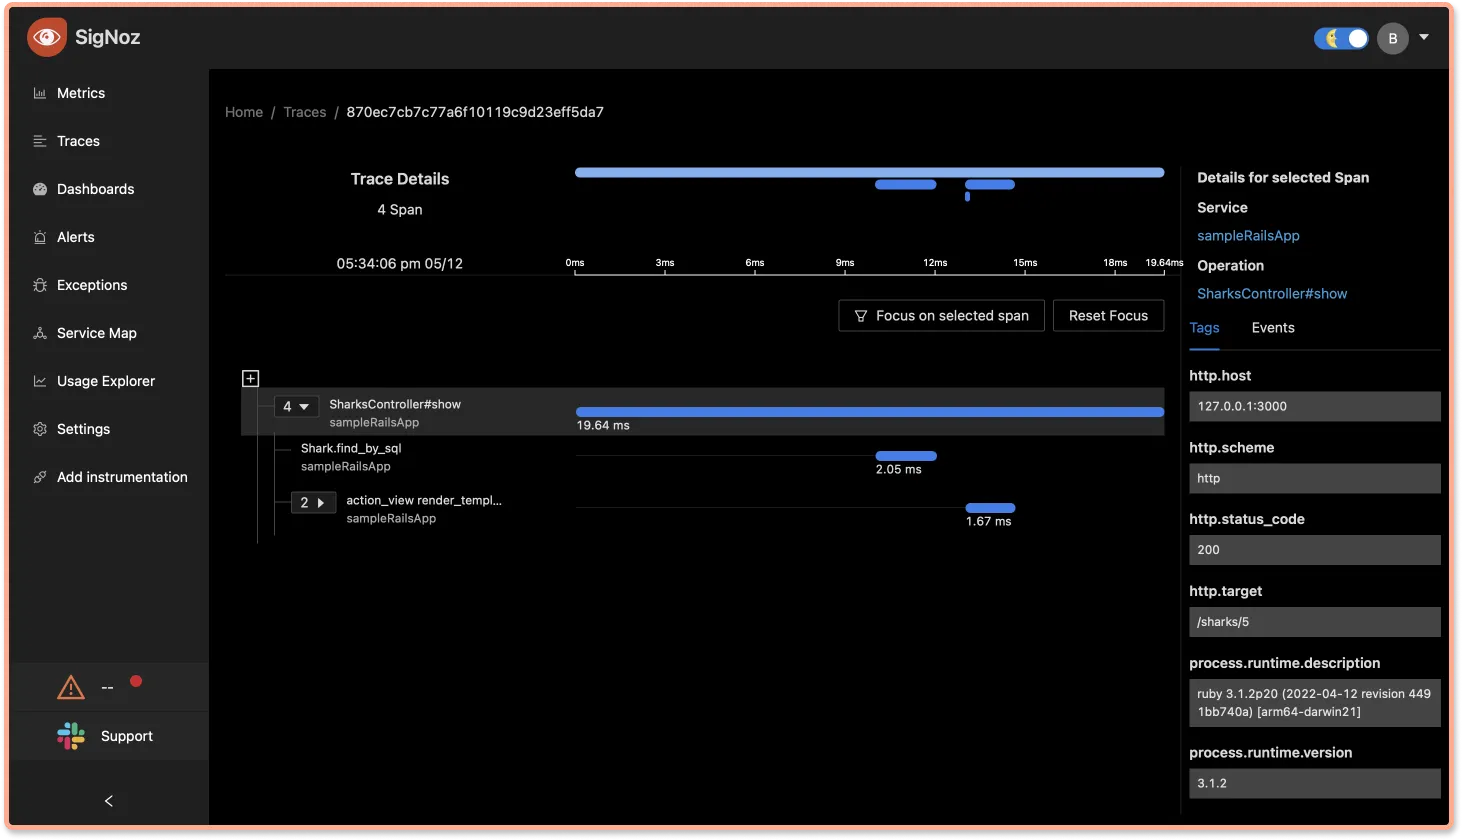Click the 05:34:06 pm 05/12 timestamp
The image size is (1462, 840).
(x=400, y=264)
